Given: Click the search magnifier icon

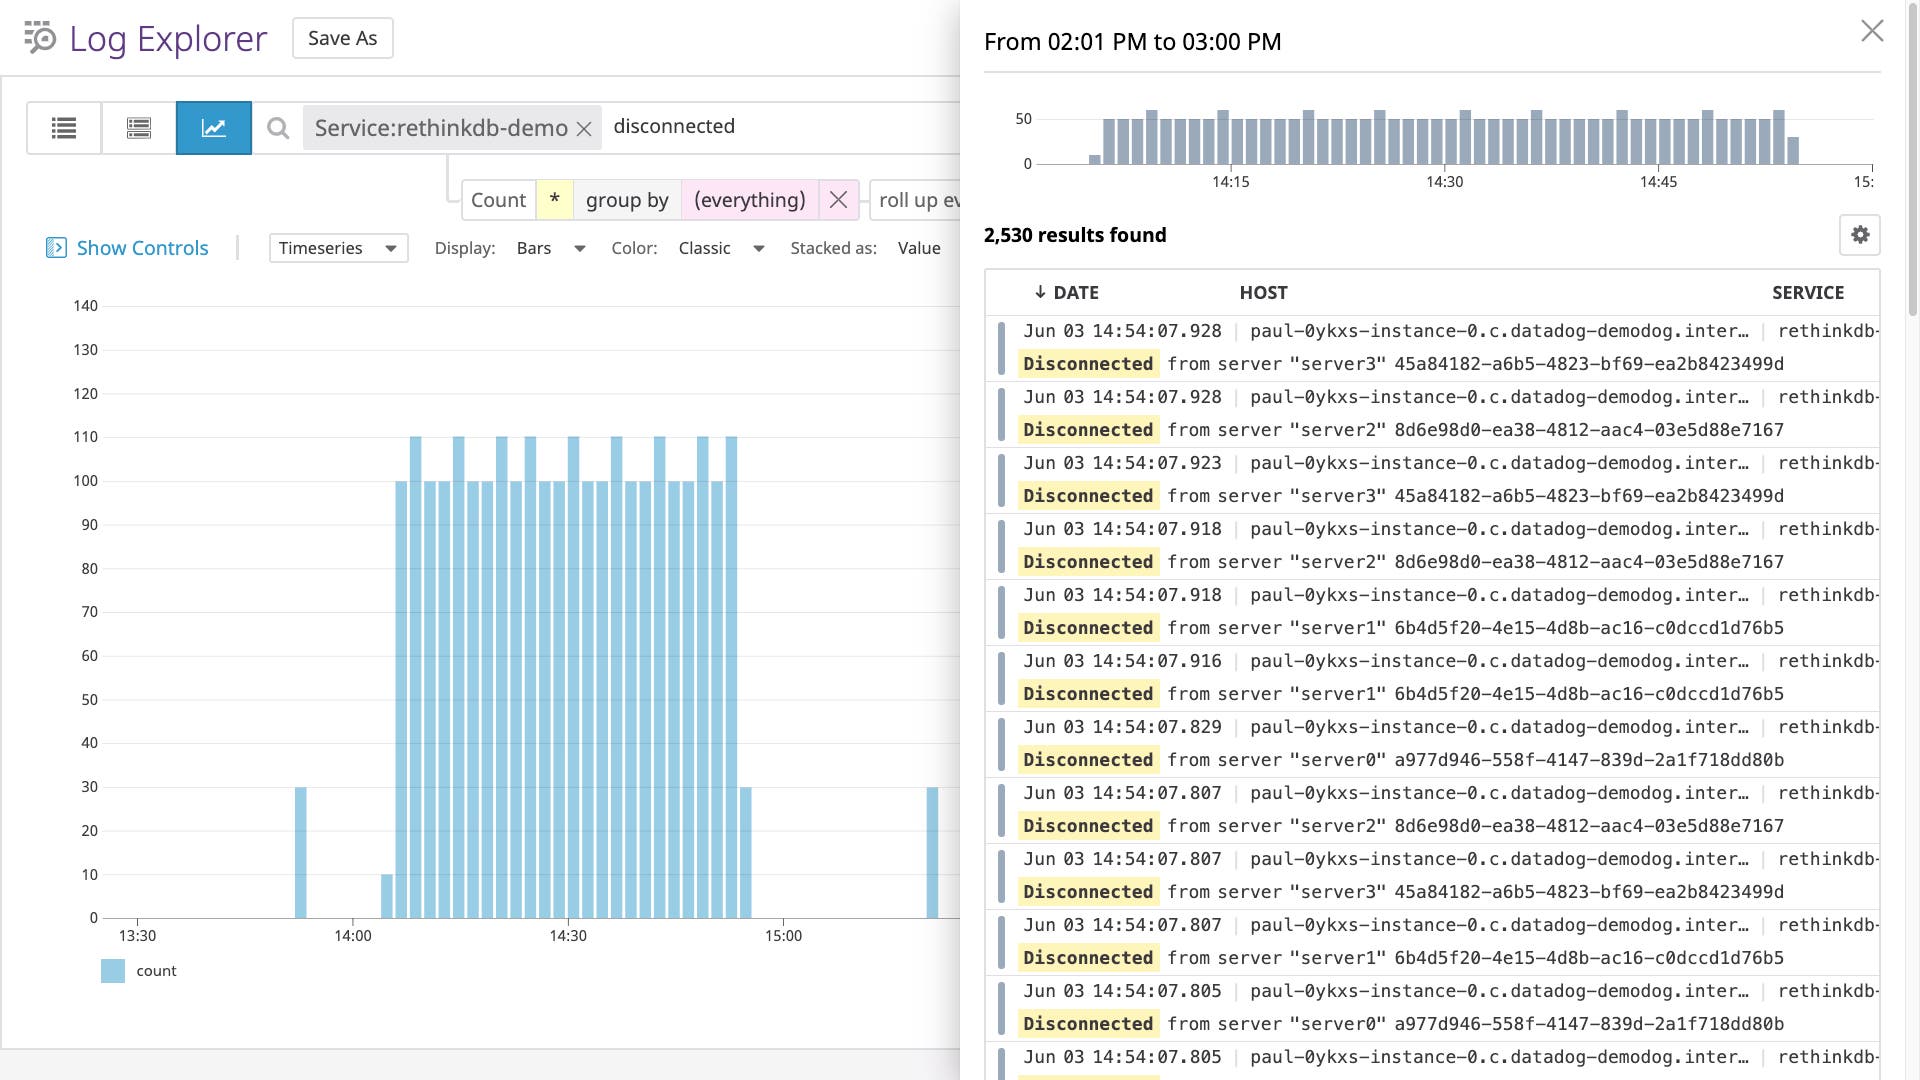Looking at the screenshot, I should click(277, 128).
